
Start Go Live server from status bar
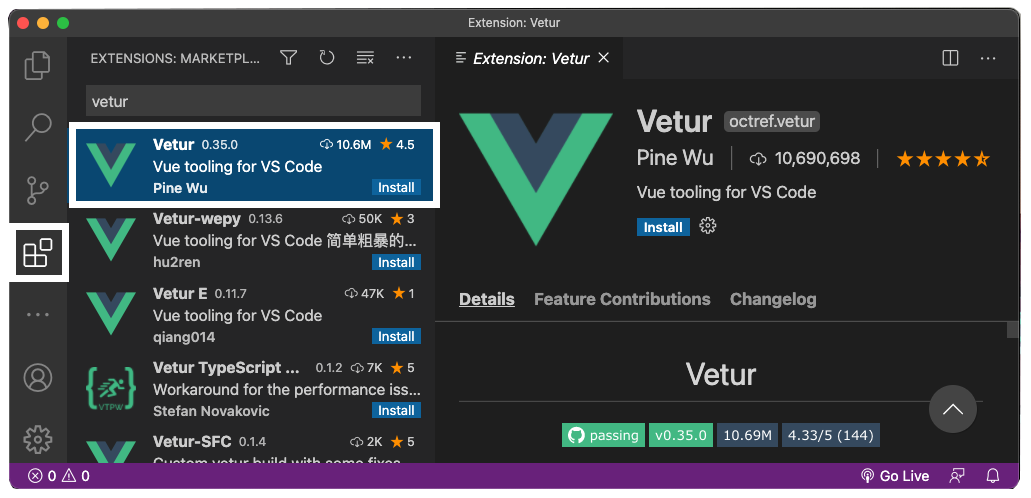click(x=895, y=476)
